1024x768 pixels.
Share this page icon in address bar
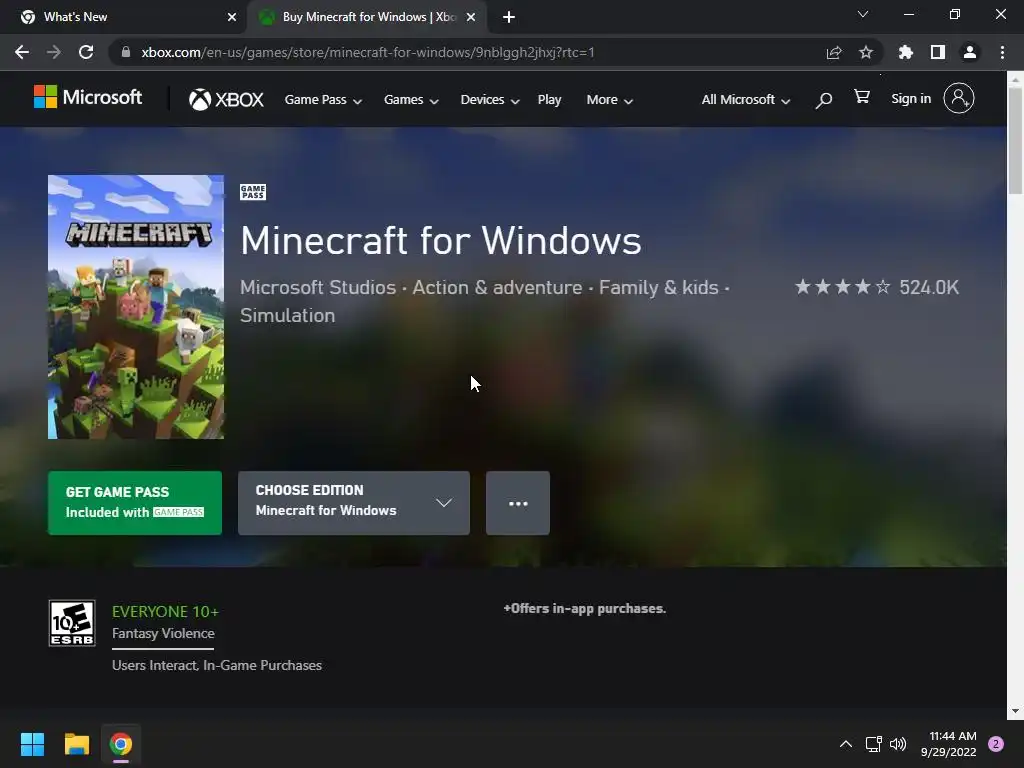click(x=834, y=52)
